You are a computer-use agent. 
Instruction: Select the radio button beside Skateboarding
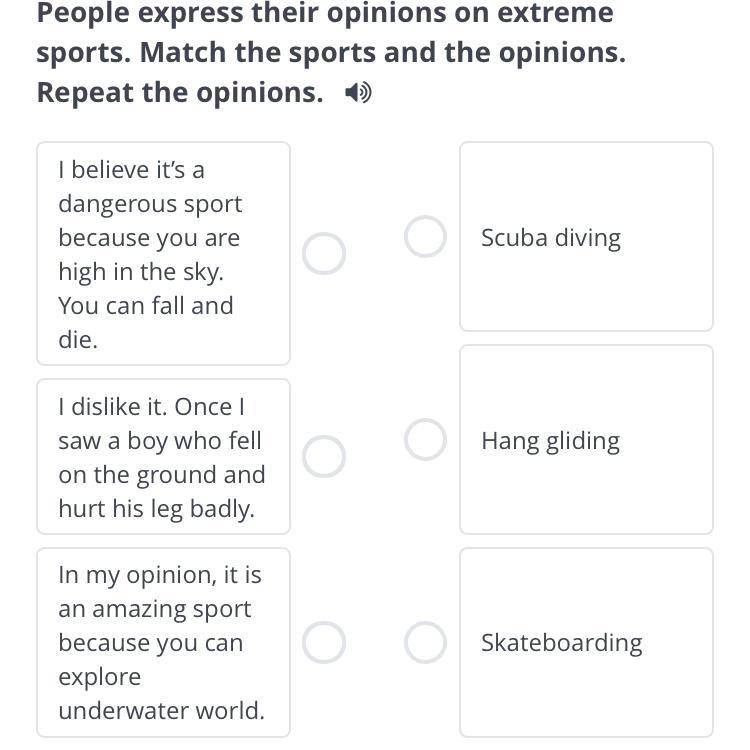(425, 642)
